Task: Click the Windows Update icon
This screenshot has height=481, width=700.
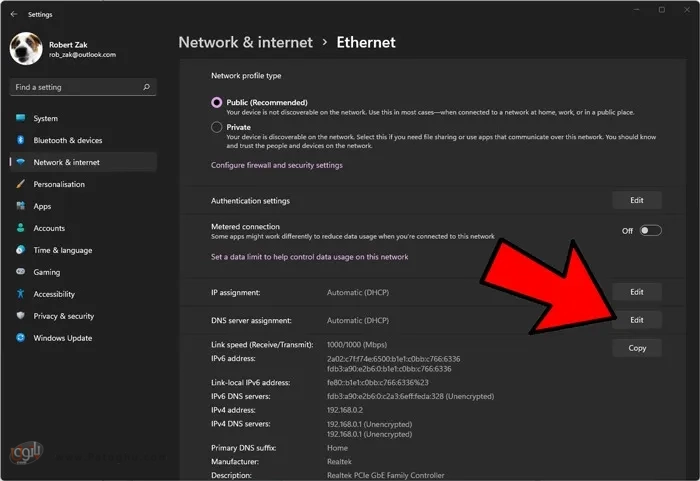Action: click(x=21, y=338)
